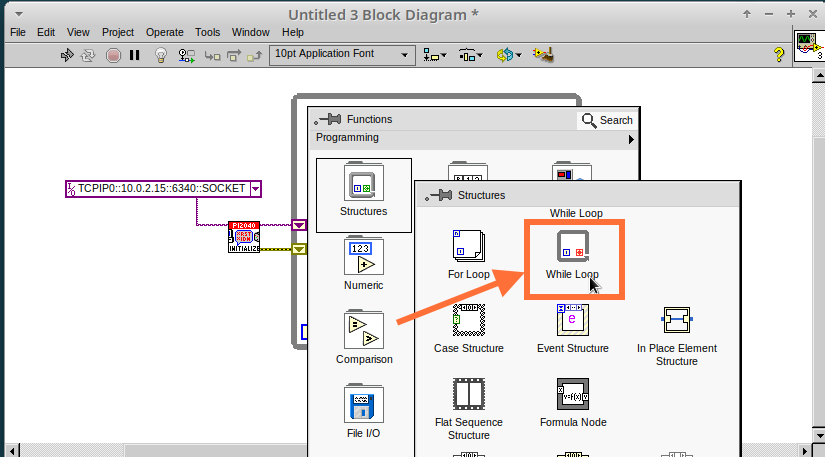Image resolution: width=825 pixels, height=457 pixels.
Task: Open the File menu
Action: tap(18, 32)
